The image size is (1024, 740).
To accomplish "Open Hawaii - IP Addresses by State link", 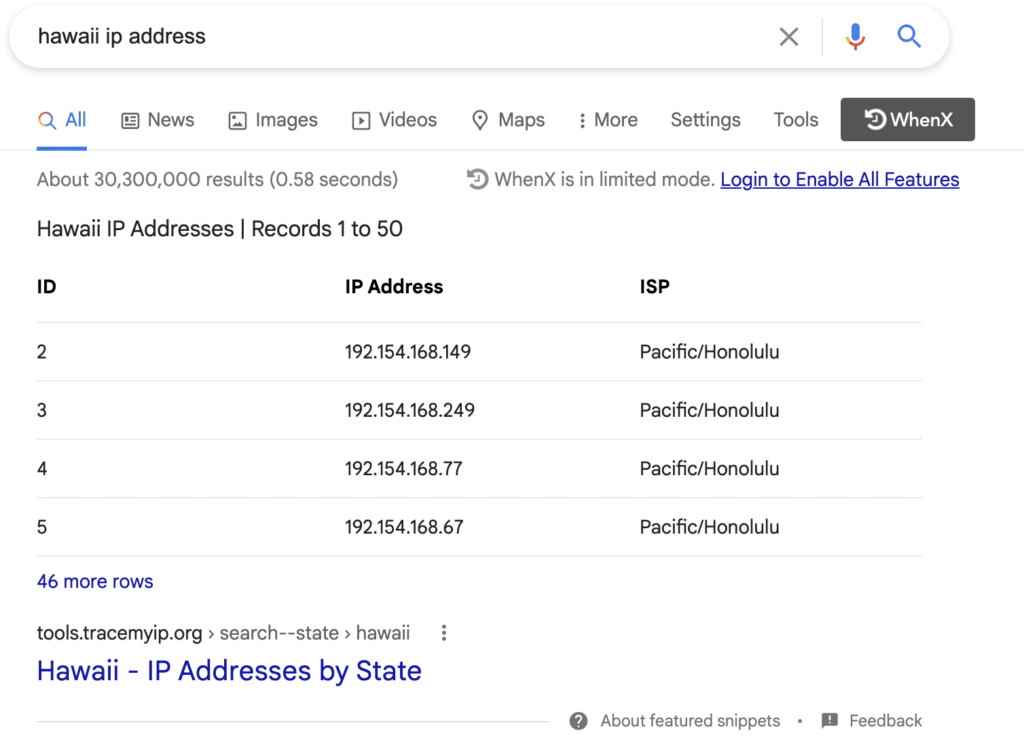I will (x=229, y=671).
